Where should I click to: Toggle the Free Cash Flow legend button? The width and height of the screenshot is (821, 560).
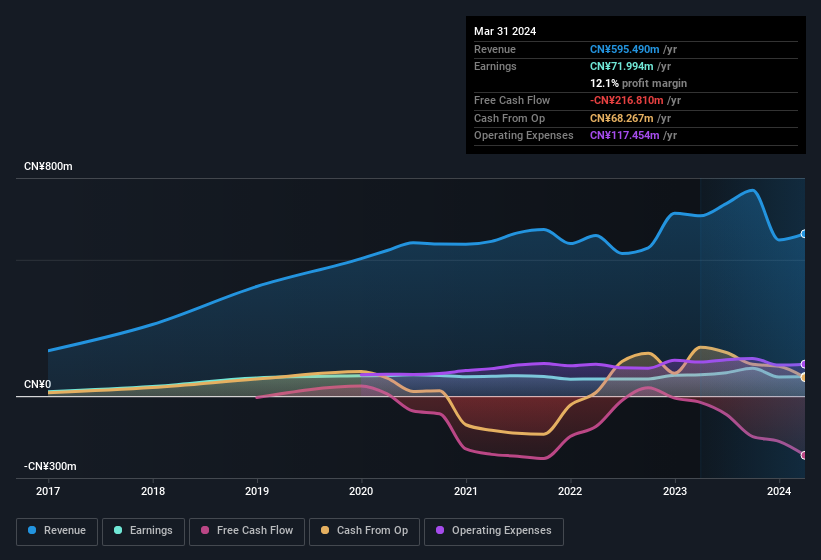tap(247, 531)
